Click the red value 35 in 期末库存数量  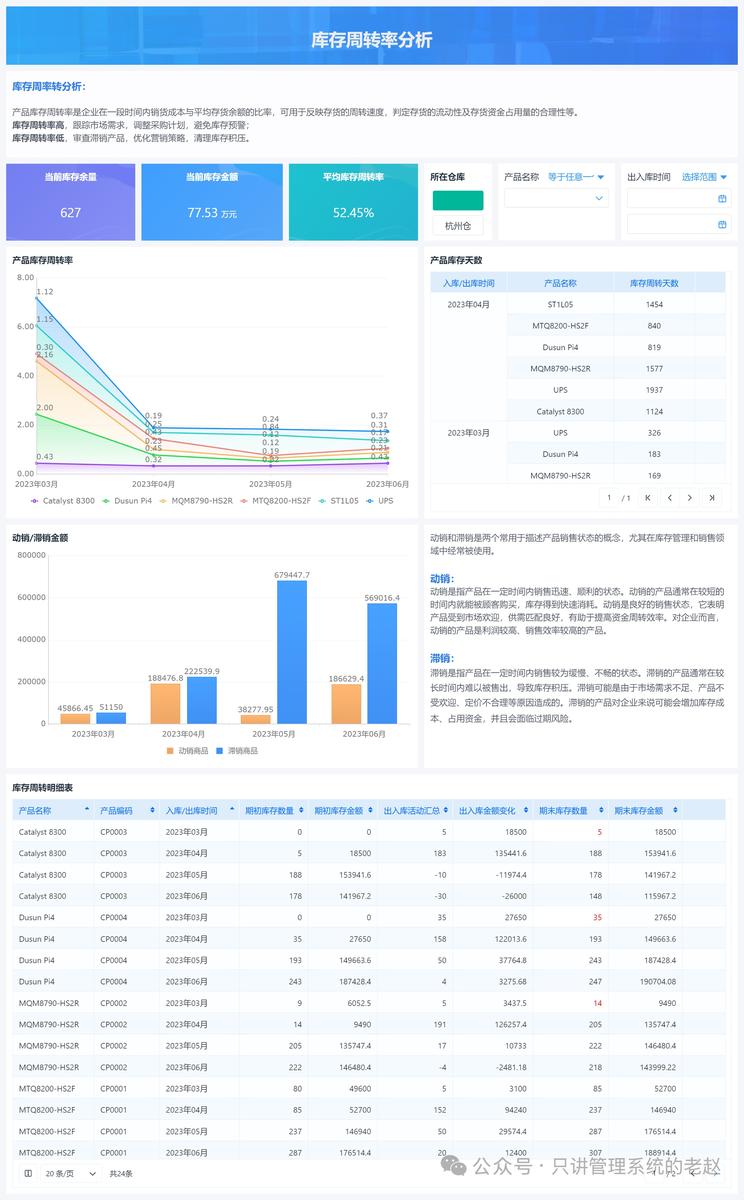(x=597, y=917)
